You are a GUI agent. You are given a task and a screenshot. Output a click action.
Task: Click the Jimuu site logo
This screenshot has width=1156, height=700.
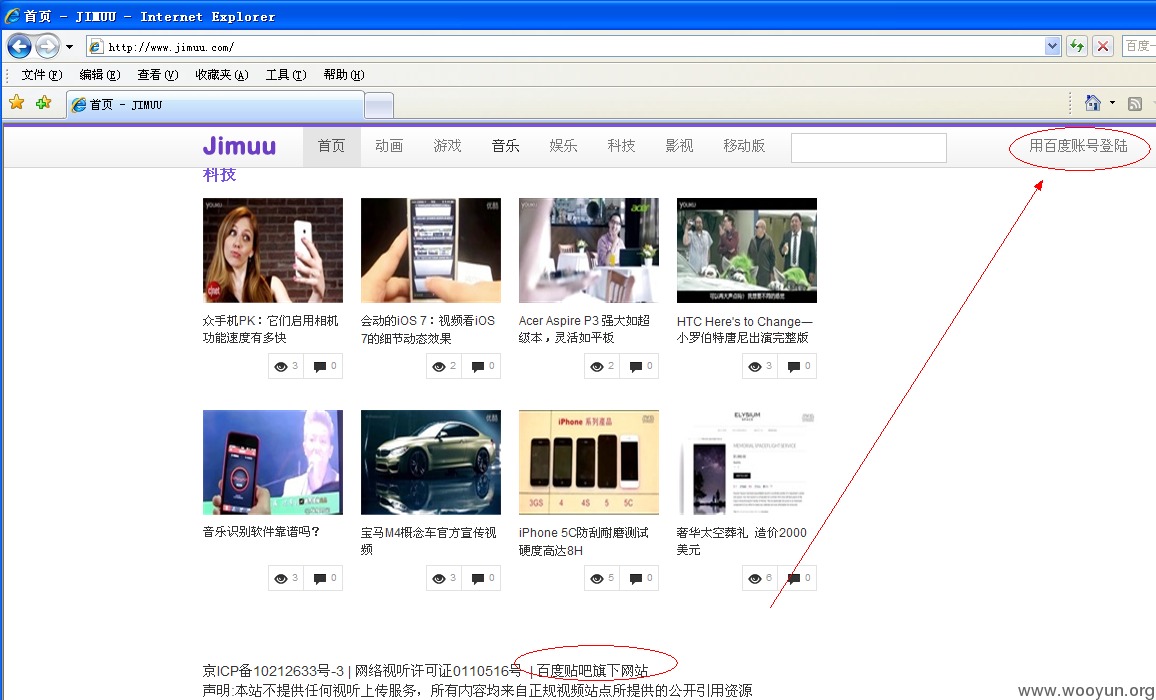[240, 146]
